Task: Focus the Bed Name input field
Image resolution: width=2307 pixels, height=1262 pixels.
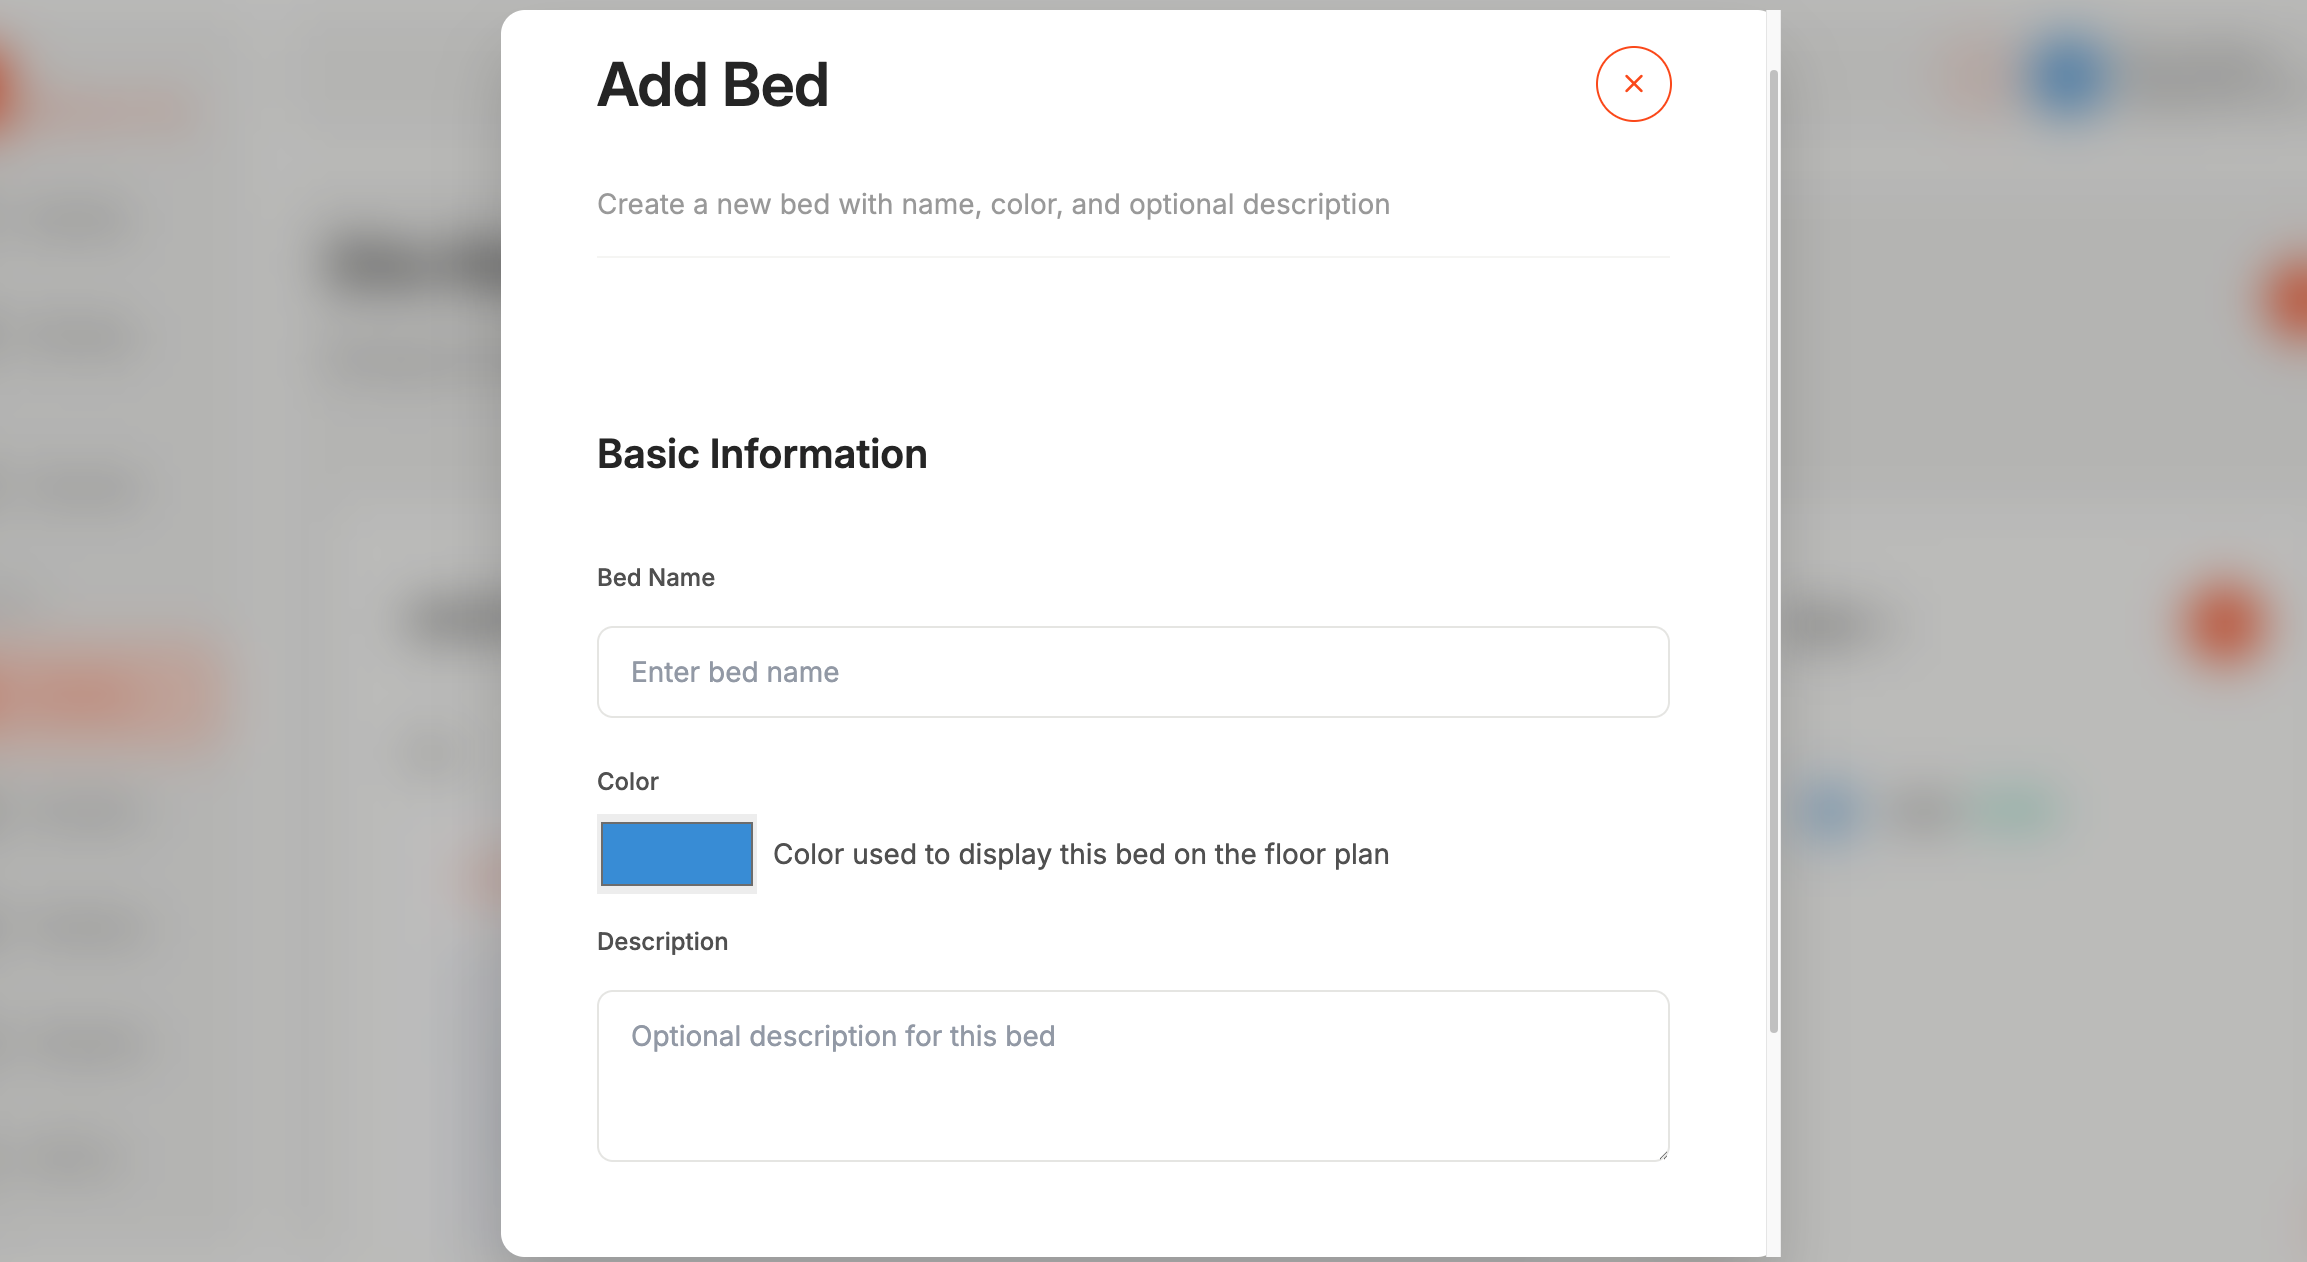Action: tap(1132, 672)
